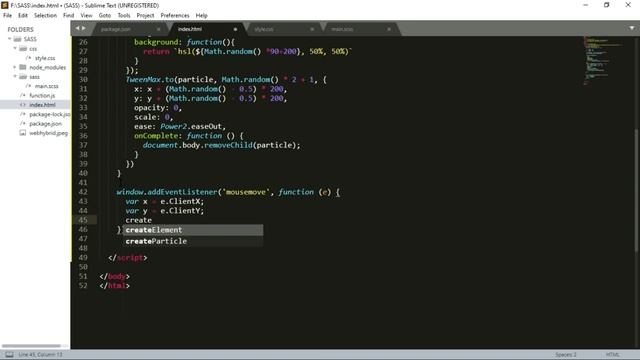Click the FOLDERS sidebar heading

(x=20, y=29)
